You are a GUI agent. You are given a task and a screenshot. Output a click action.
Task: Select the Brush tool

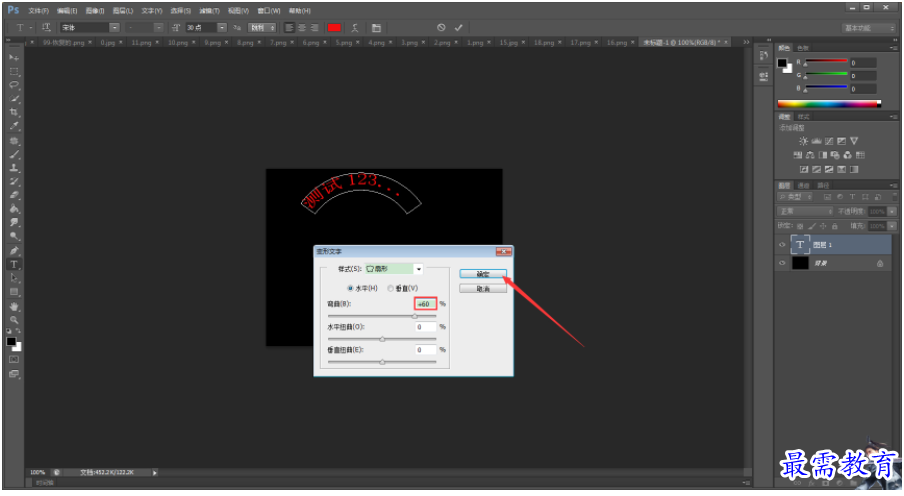[x=14, y=154]
